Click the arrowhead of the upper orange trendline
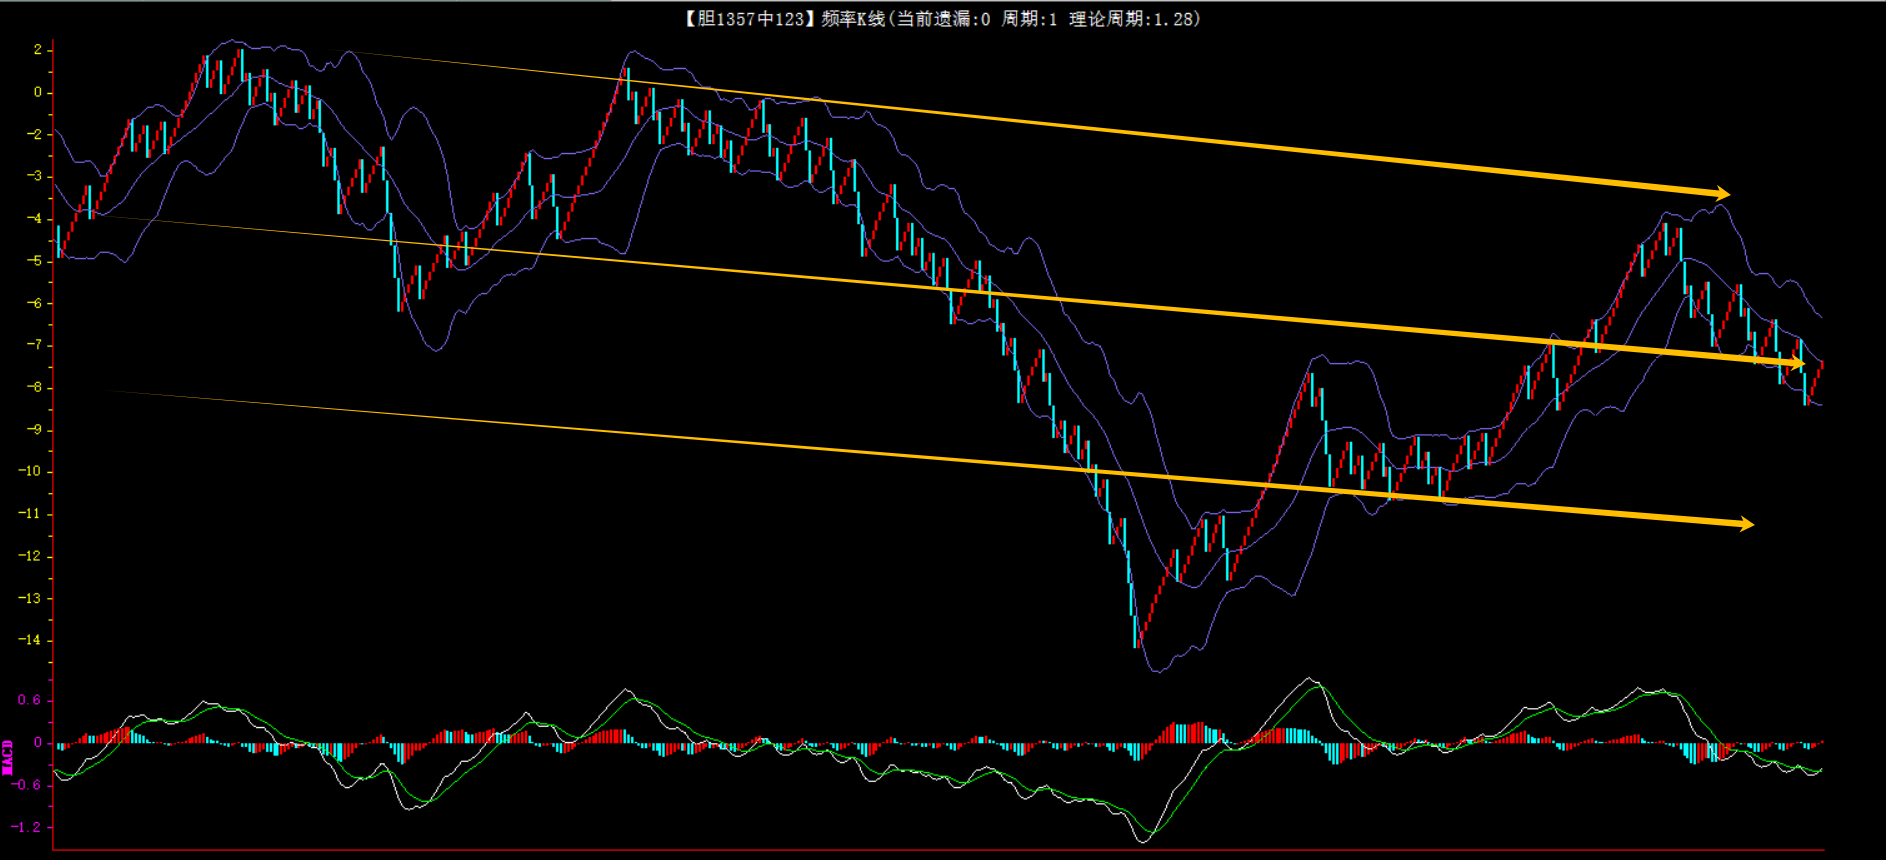Image resolution: width=1886 pixels, height=860 pixels. point(1722,193)
